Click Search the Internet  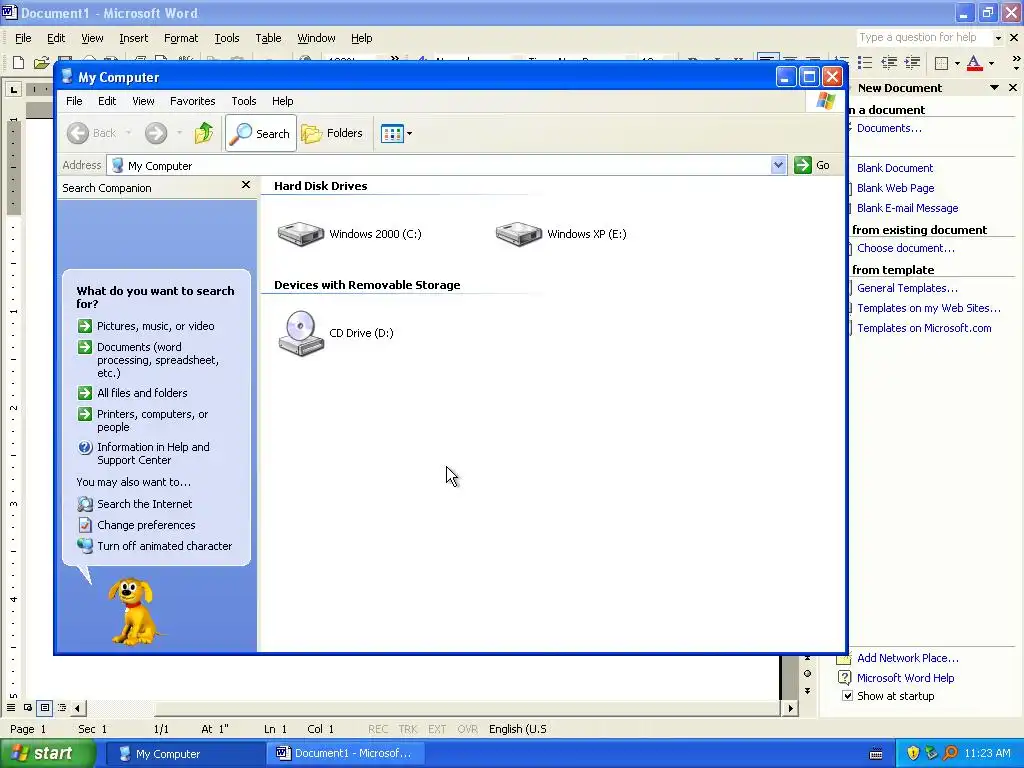pyautogui.click(x=144, y=504)
